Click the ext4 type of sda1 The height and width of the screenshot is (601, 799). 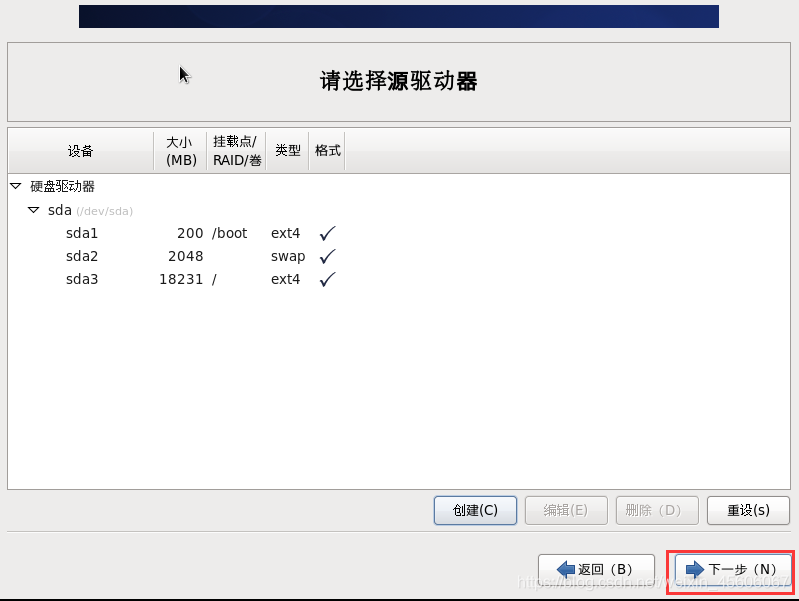(x=285, y=233)
